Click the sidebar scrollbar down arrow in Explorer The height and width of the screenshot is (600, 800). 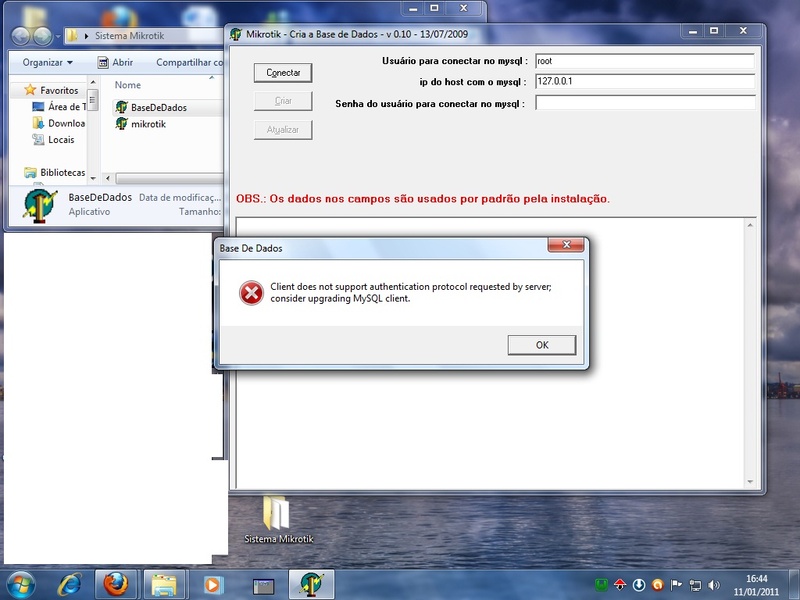(93, 178)
